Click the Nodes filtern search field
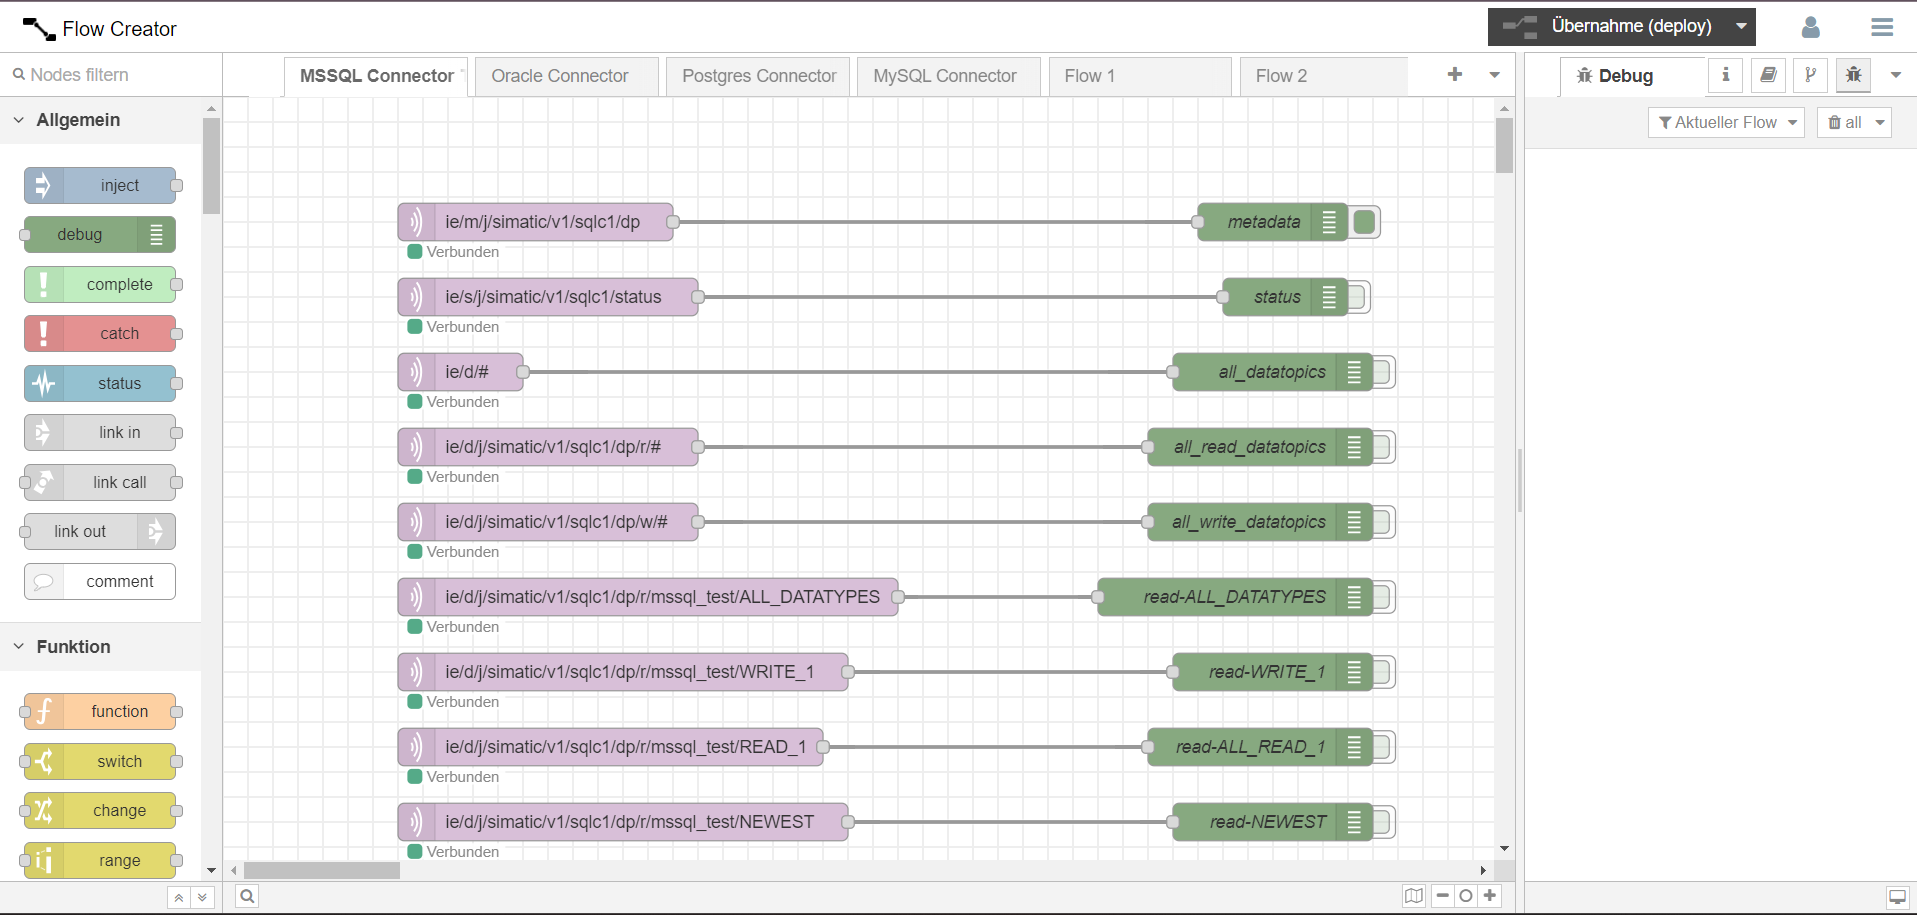This screenshot has height=915, width=1917. point(110,75)
